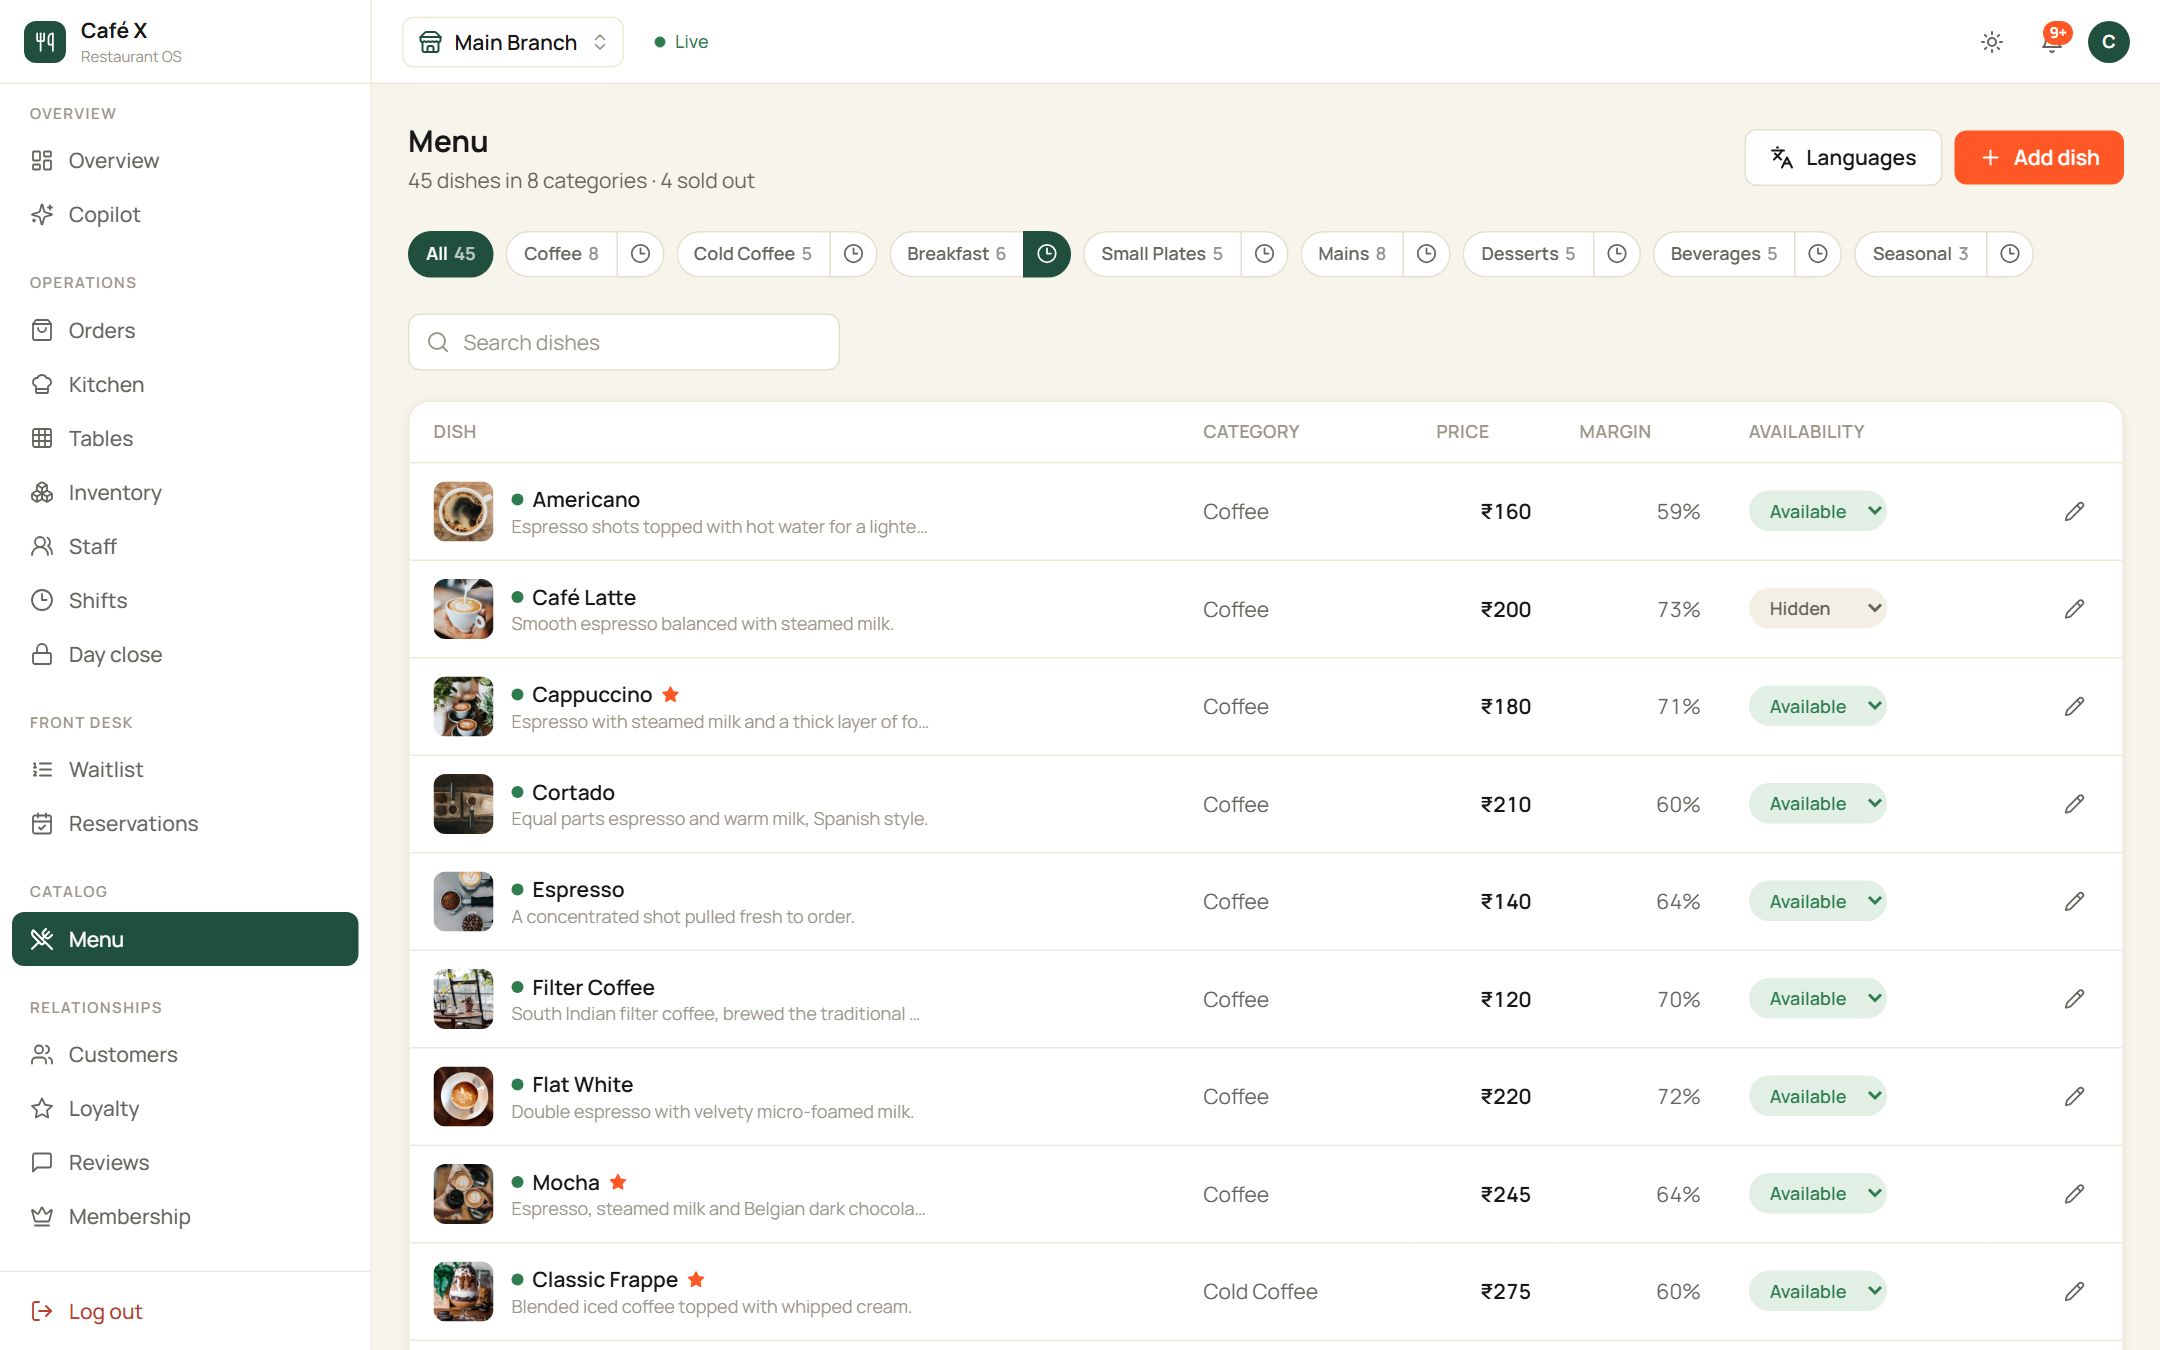
Task: Open availability dropdown for Flat White
Action: point(1817,1096)
